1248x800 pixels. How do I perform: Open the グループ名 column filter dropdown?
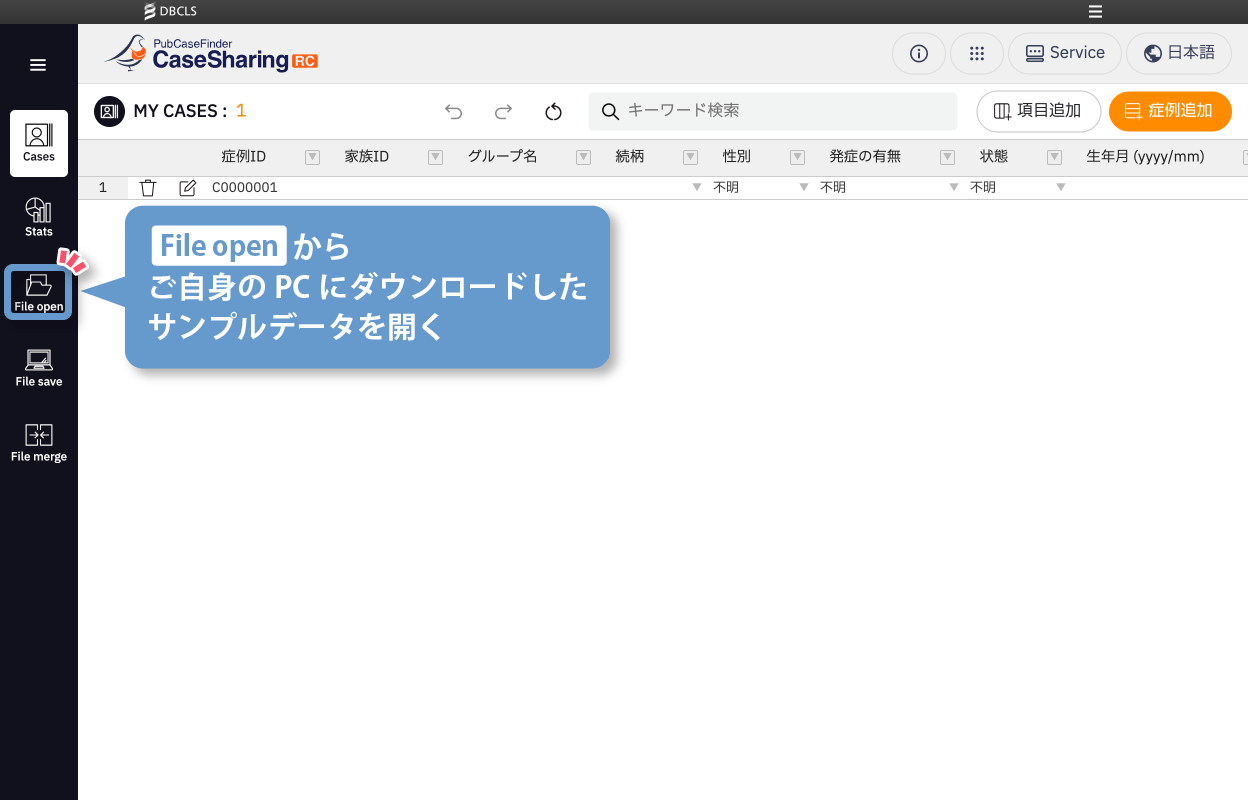pos(583,157)
